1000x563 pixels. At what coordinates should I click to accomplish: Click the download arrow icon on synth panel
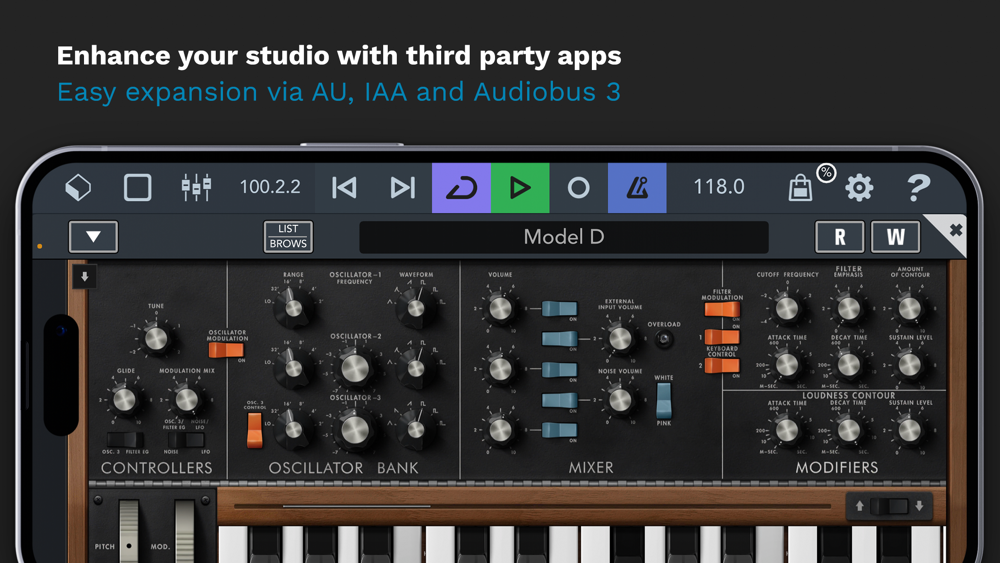(x=84, y=277)
